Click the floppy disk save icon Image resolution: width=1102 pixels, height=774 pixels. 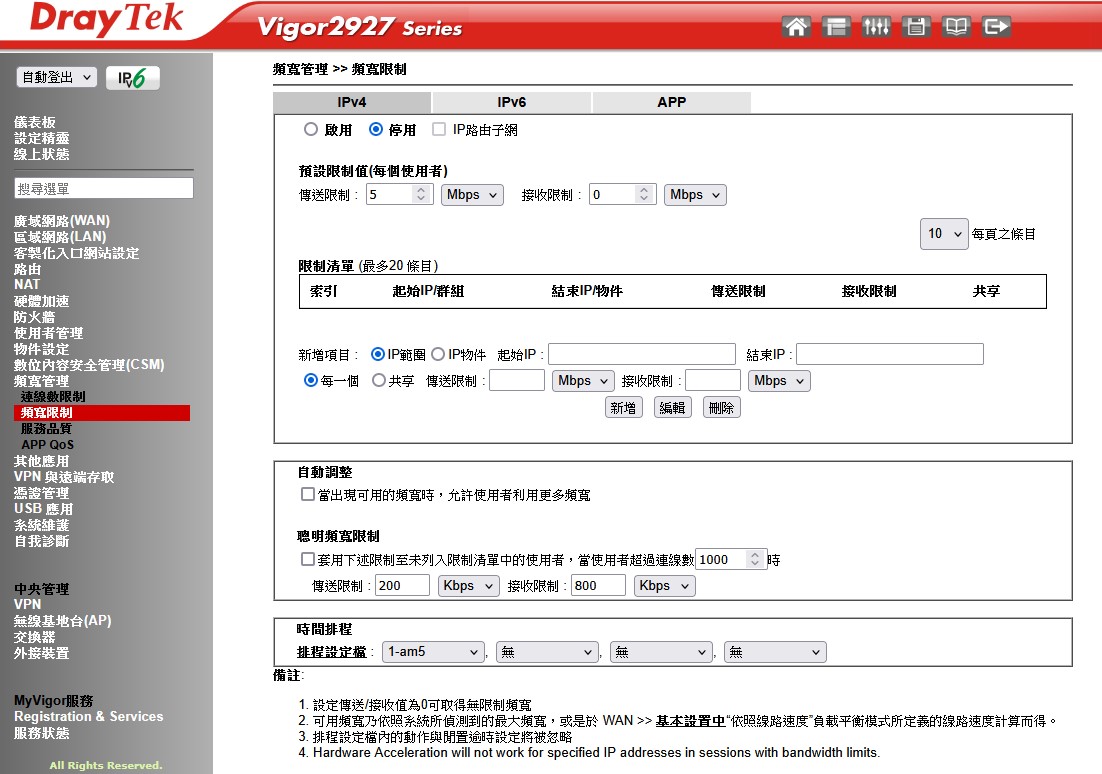pyautogui.click(x=916, y=27)
